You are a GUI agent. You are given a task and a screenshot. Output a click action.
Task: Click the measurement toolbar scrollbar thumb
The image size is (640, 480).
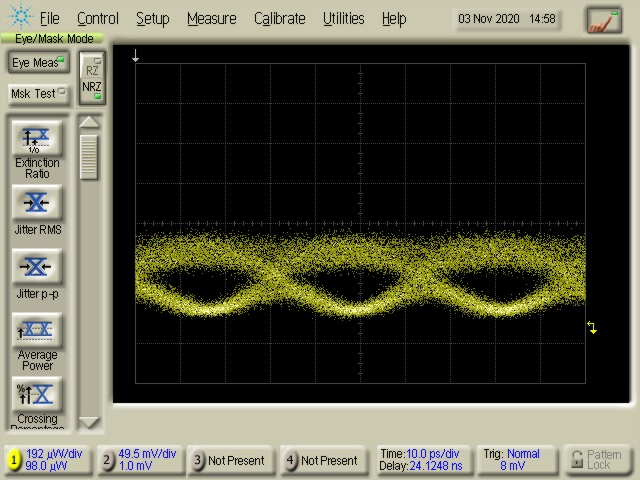point(90,157)
